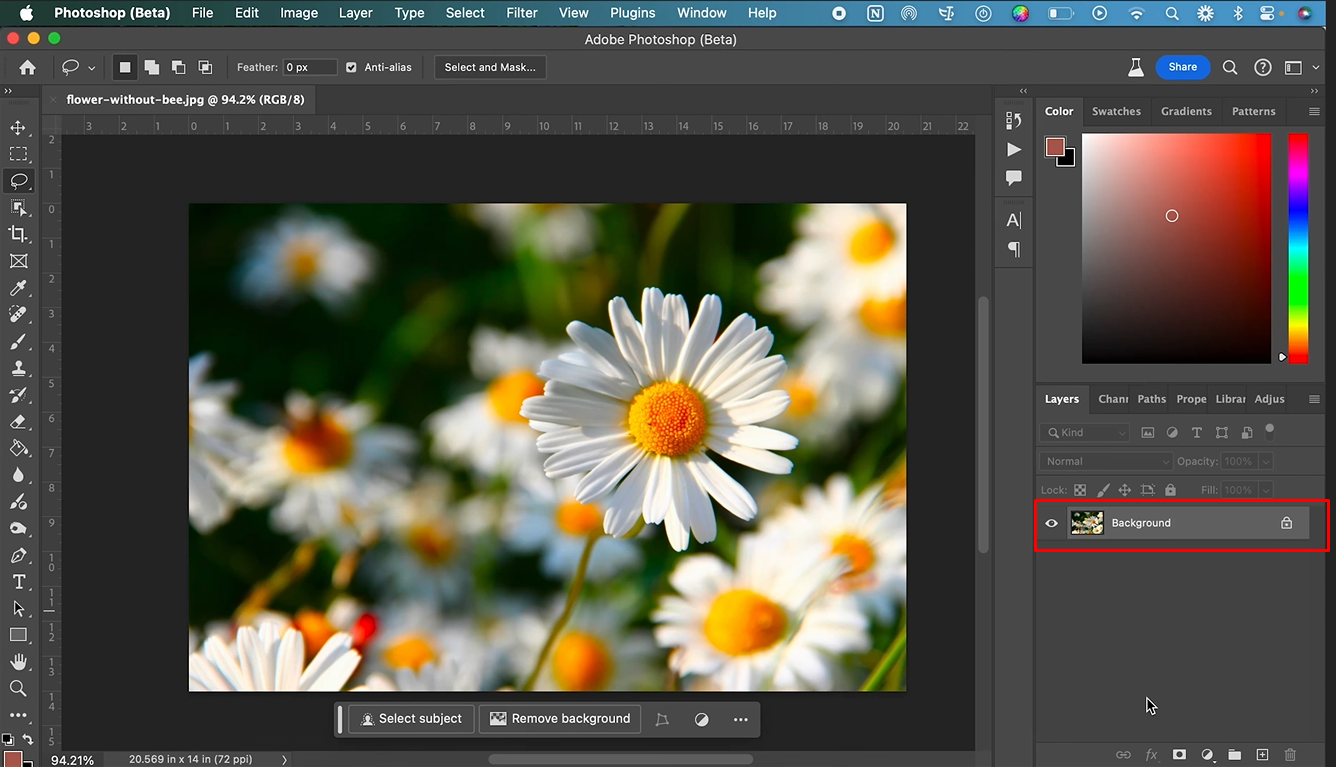Pick the Eyedropper tool
The height and width of the screenshot is (767, 1336).
(19, 288)
